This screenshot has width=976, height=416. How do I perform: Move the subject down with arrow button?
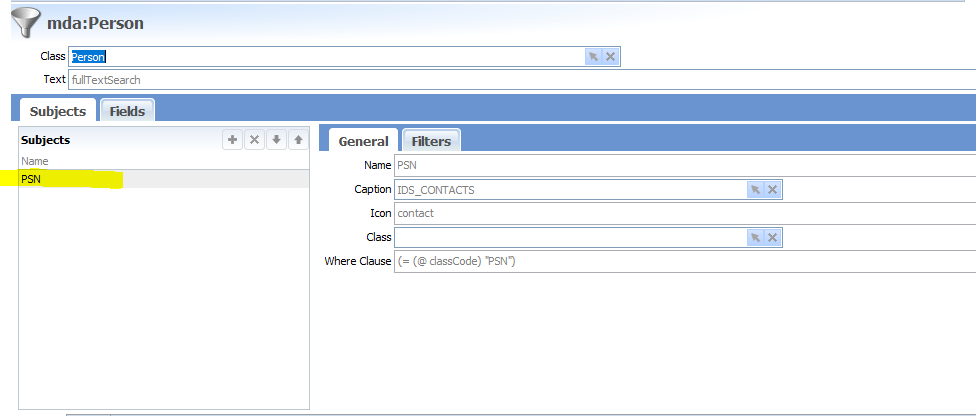point(276,140)
